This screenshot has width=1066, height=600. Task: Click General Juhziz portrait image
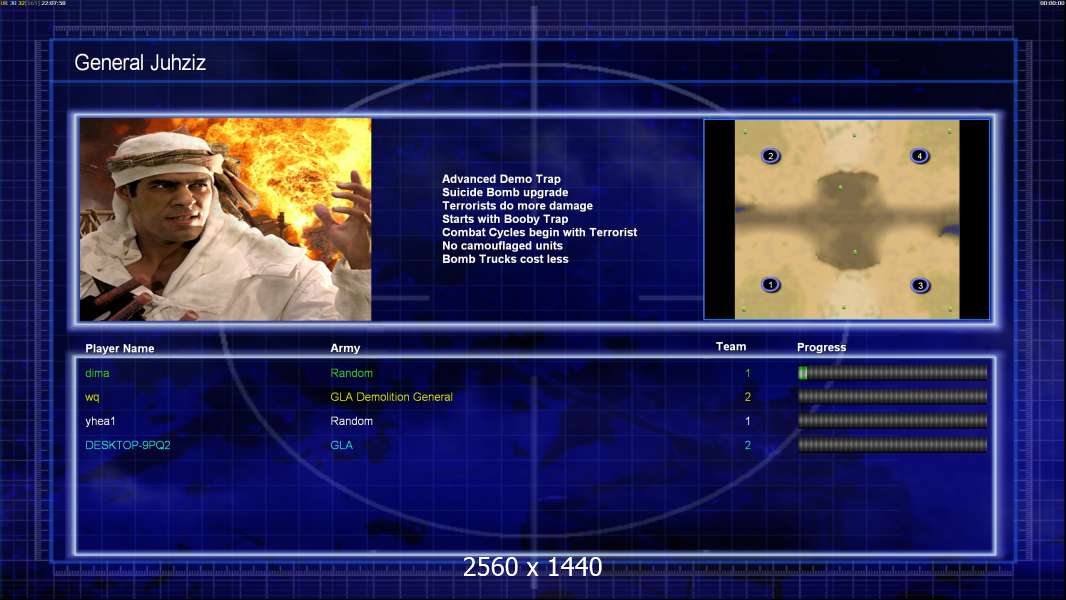(226, 219)
